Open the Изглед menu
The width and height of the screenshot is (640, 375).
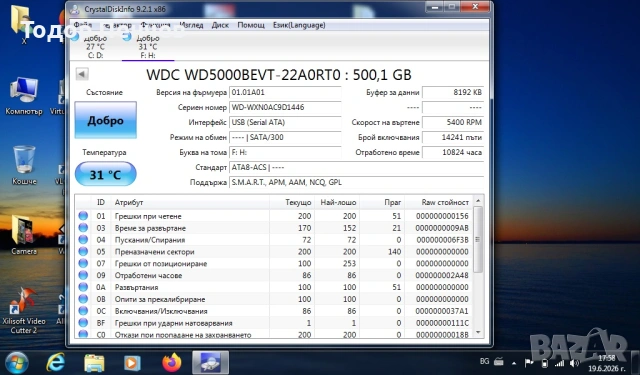point(191,25)
